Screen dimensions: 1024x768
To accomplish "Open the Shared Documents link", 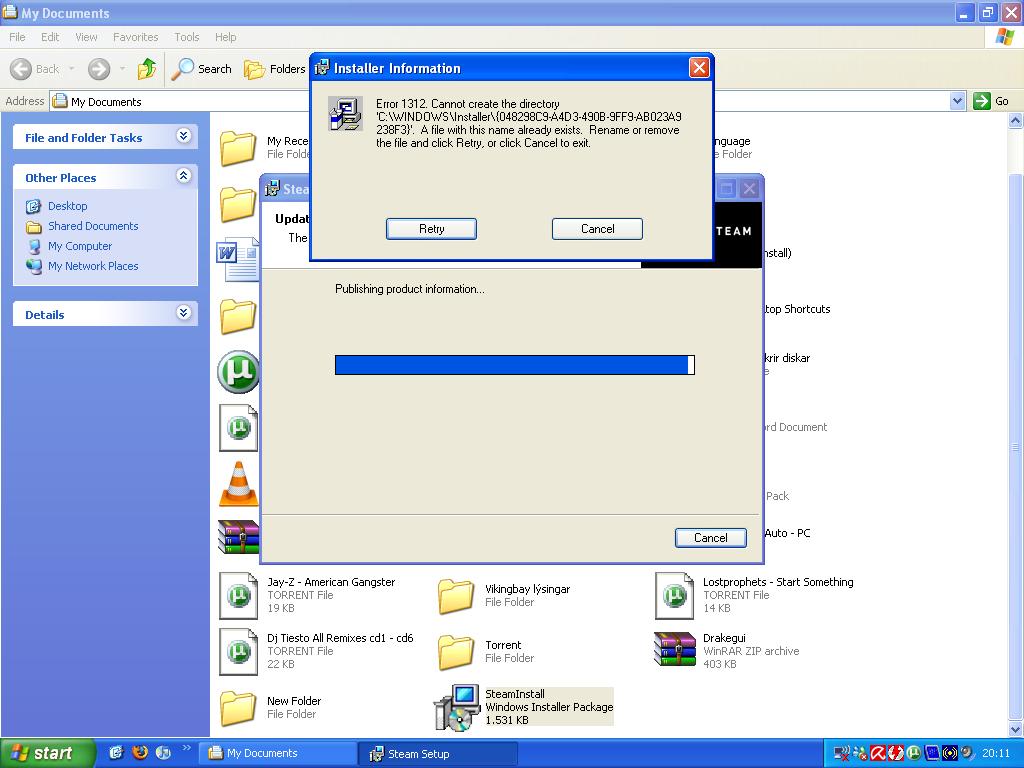I will (x=93, y=226).
